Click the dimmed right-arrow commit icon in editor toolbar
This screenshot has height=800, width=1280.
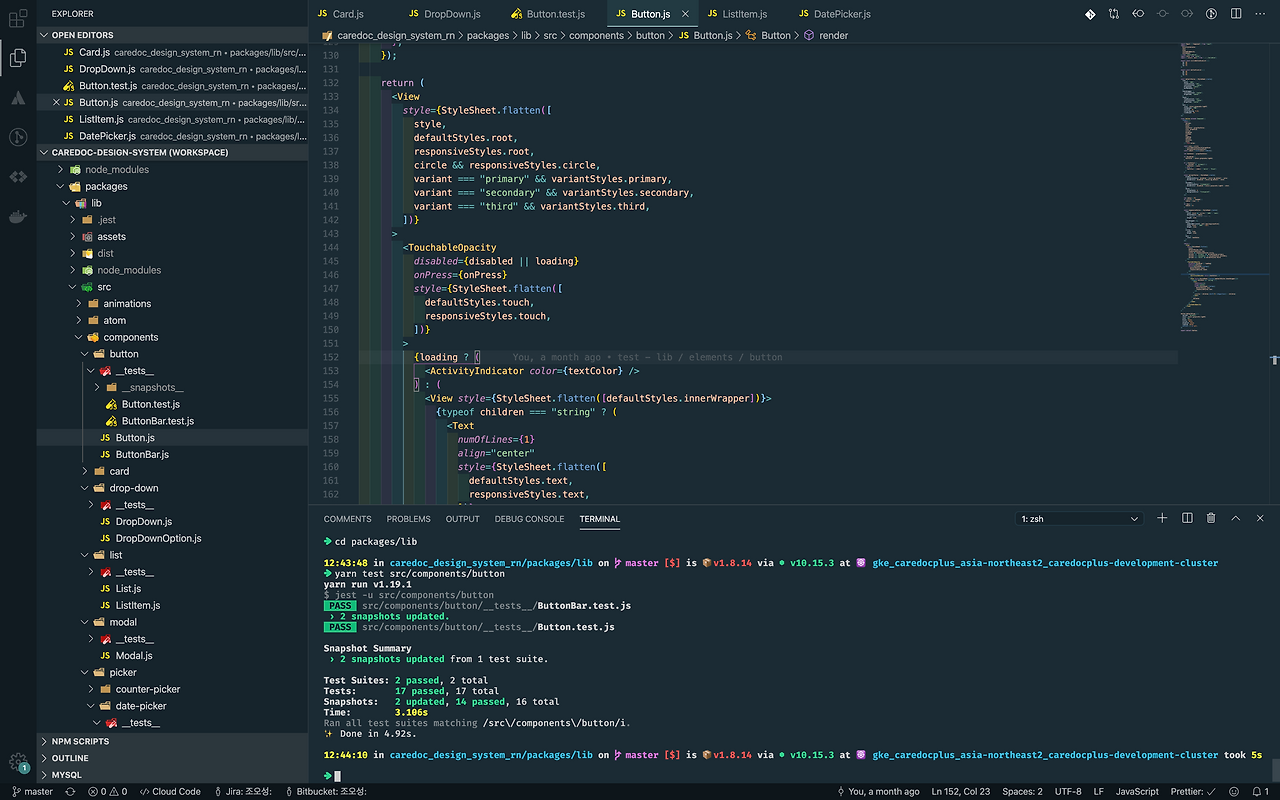tap(1186, 14)
